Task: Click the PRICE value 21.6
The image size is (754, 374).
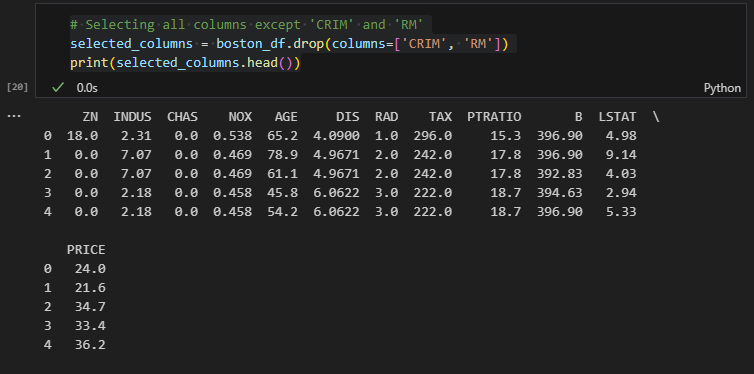Action: (90, 288)
